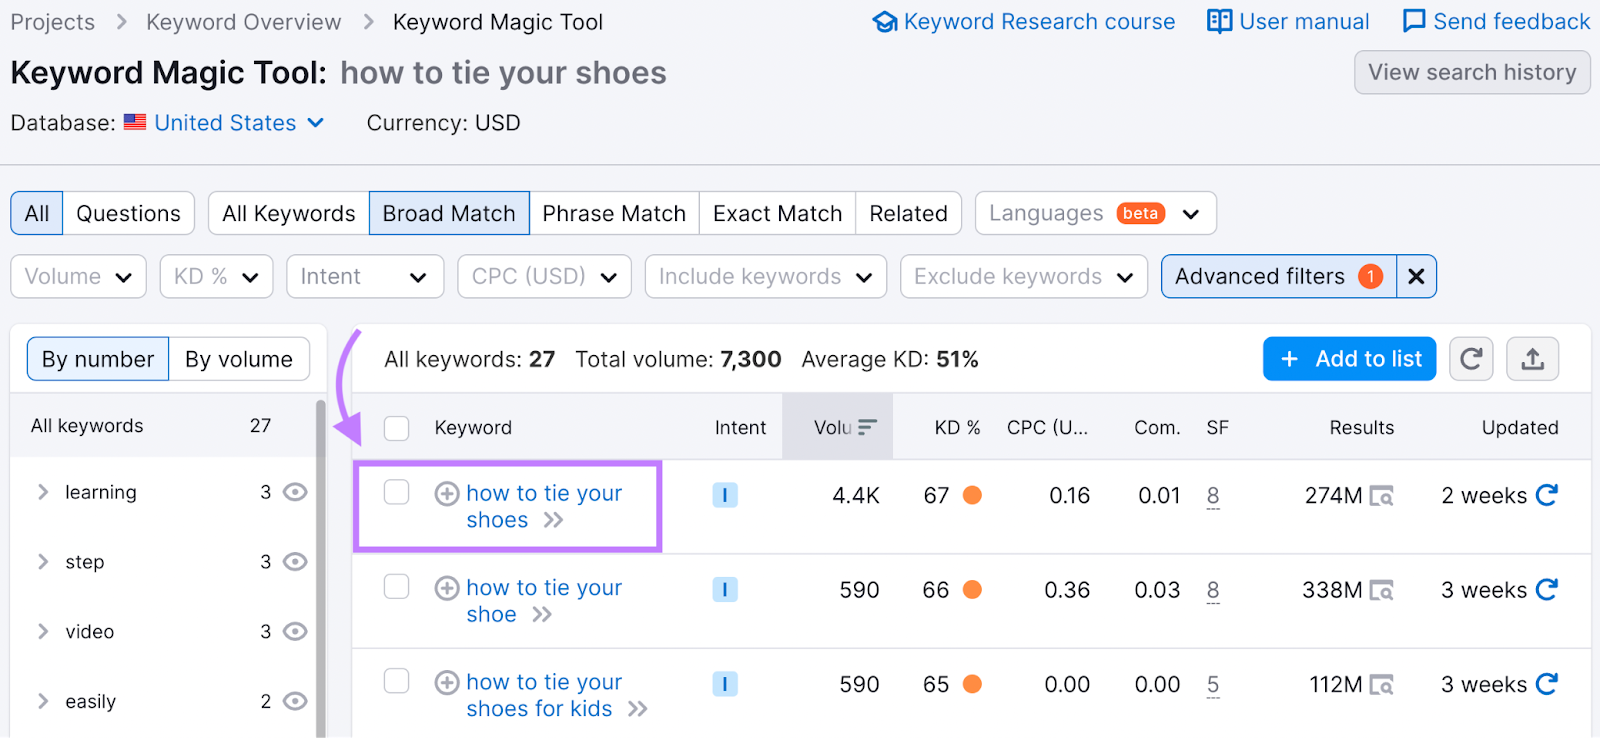Click the export upload icon button

pyautogui.click(x=1532, y=359)
